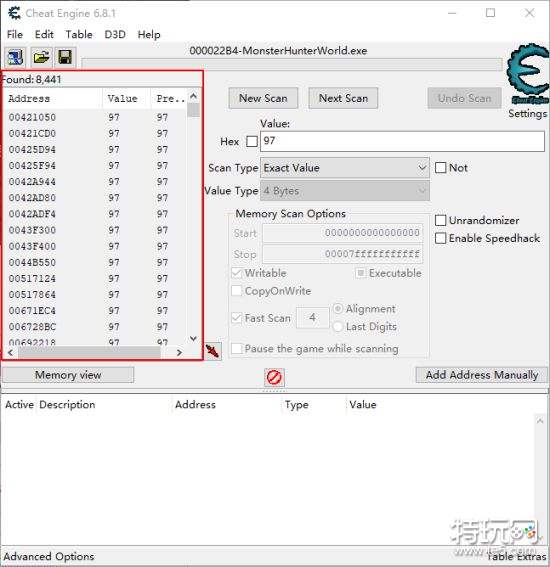Click Add Address Manually button
Screen dimensions: 550x567
pyautogui.click(x=482, y=375)
